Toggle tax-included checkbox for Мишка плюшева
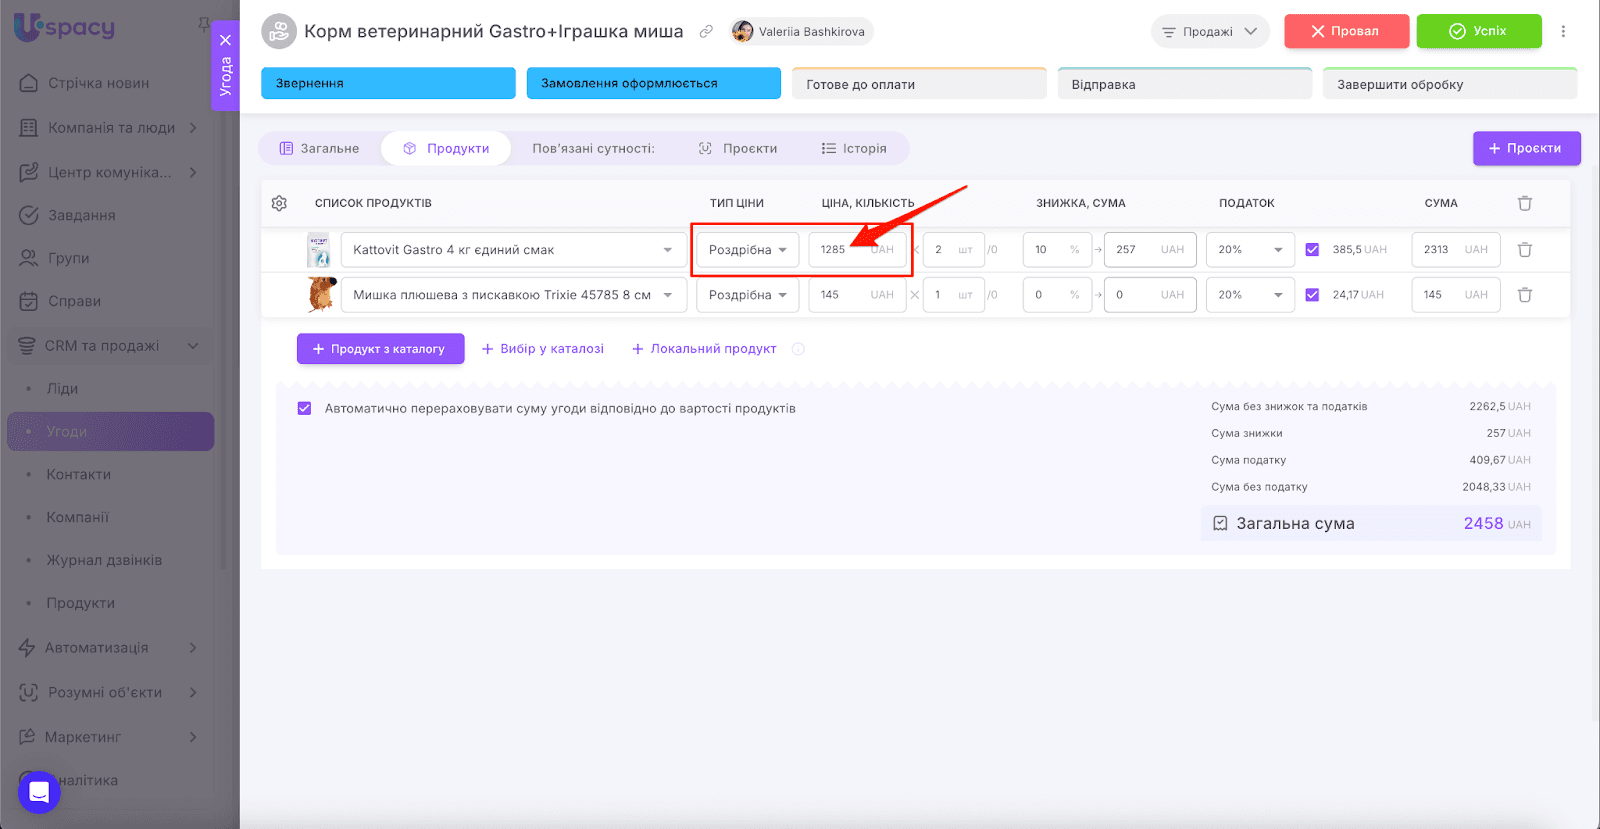This screenshot has width=1600, height=829. tap(1312, 295)
